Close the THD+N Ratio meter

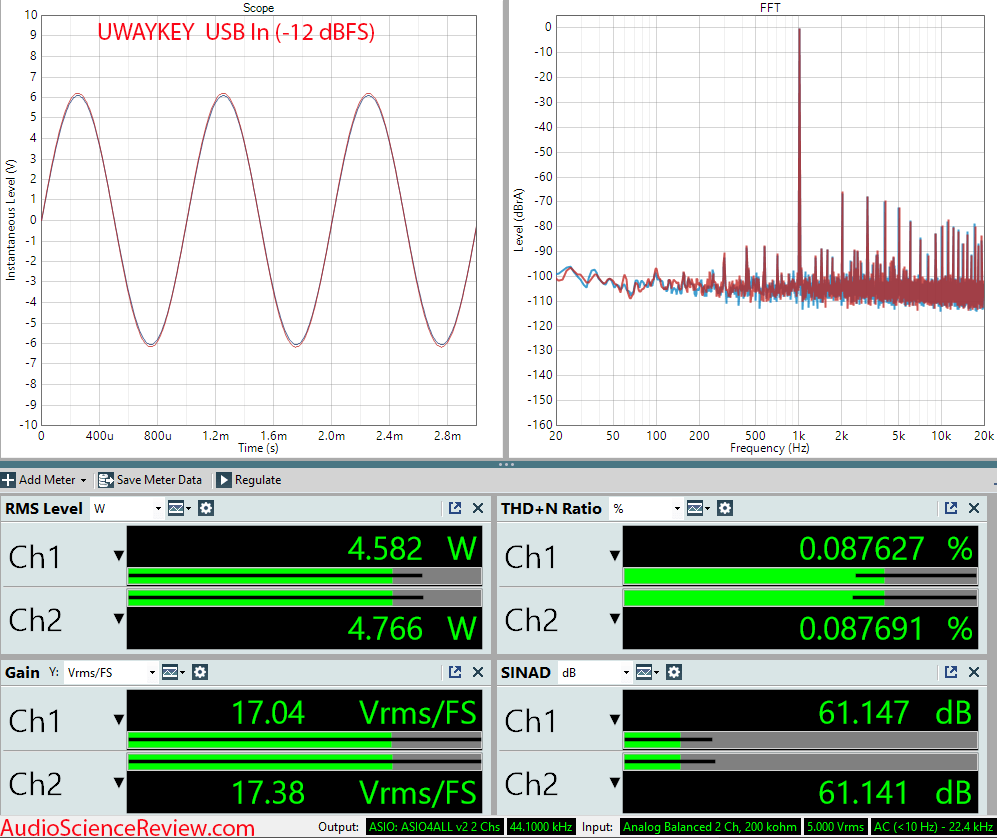coord(973,508)
